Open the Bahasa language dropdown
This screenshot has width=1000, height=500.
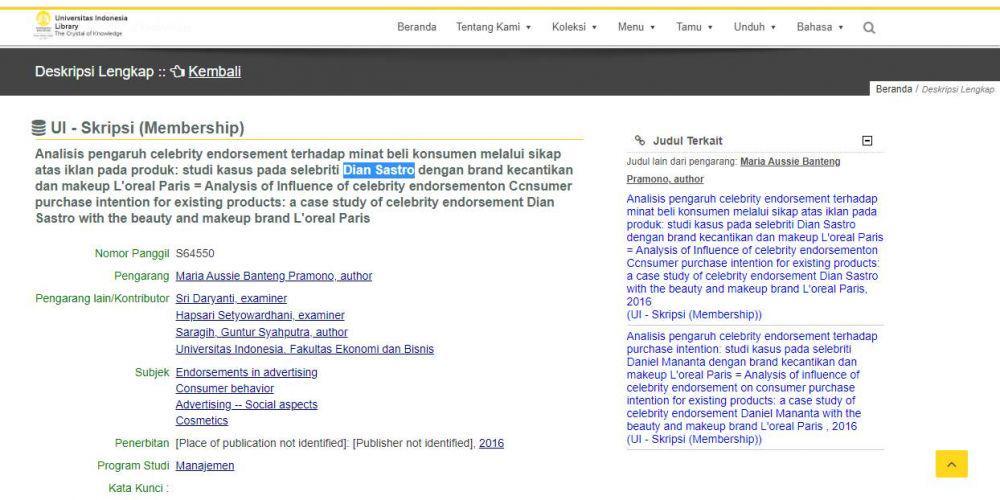pos(820,27)
